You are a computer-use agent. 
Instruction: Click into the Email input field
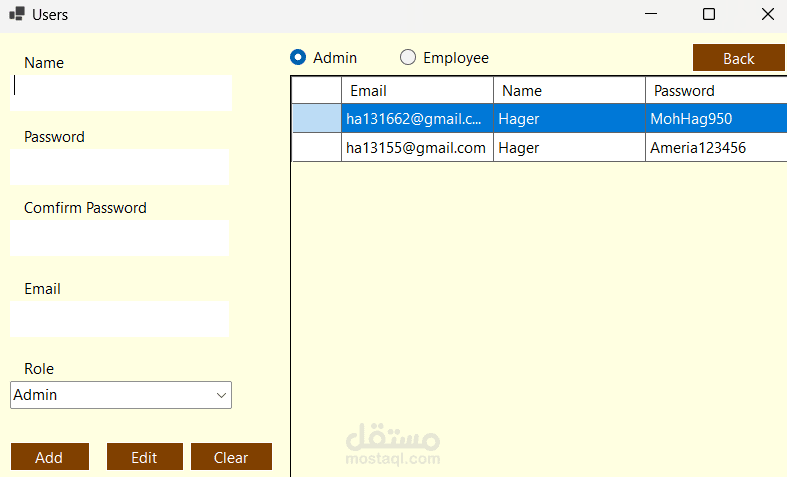[119, 319]
